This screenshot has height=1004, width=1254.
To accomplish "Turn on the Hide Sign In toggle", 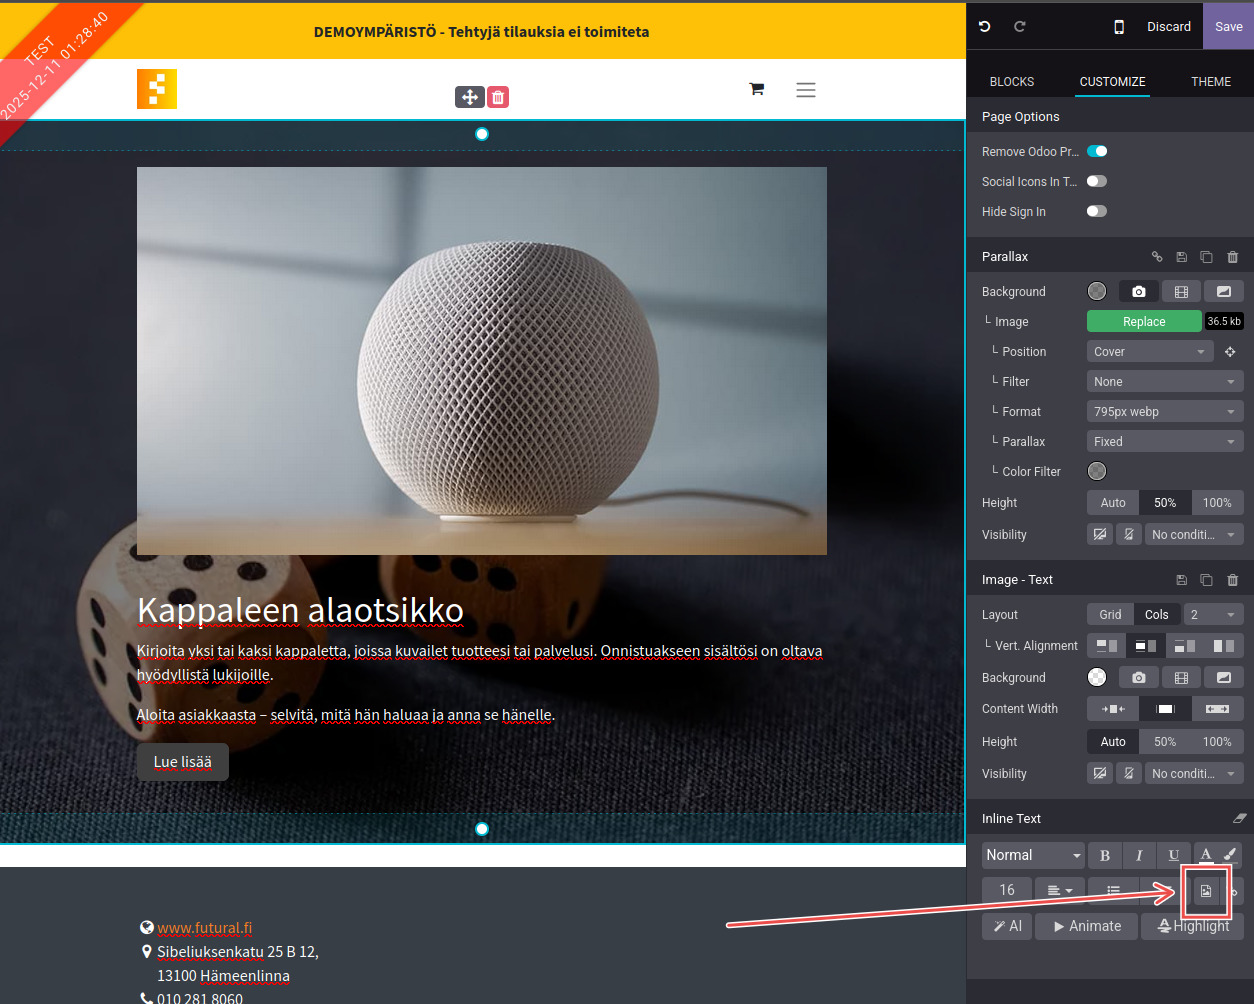I will click(1097, 212).
